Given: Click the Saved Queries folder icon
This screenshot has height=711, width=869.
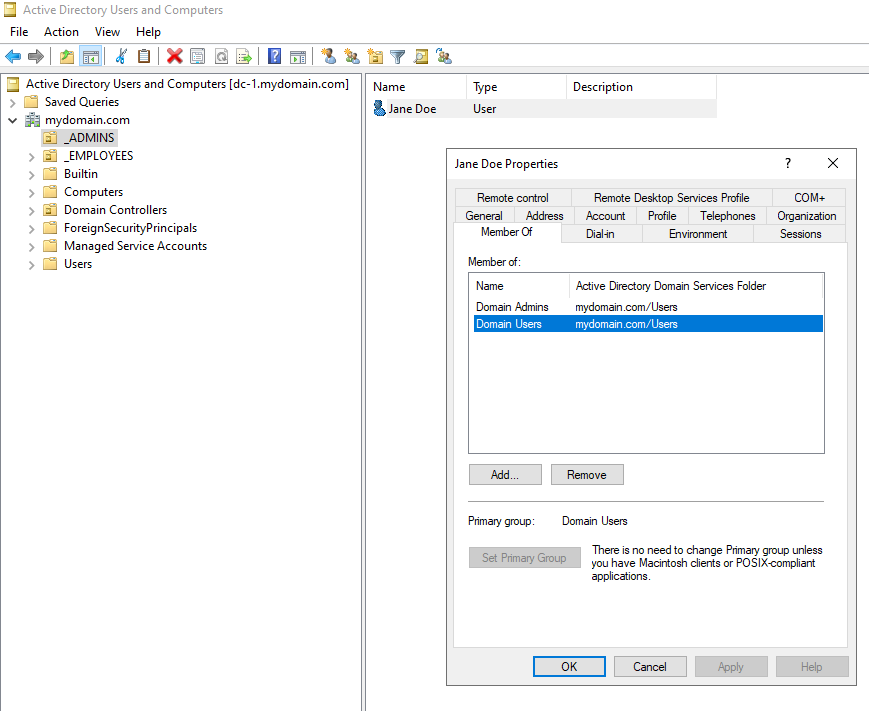Looking at the screenshot, I should click(x=31, y=102).
